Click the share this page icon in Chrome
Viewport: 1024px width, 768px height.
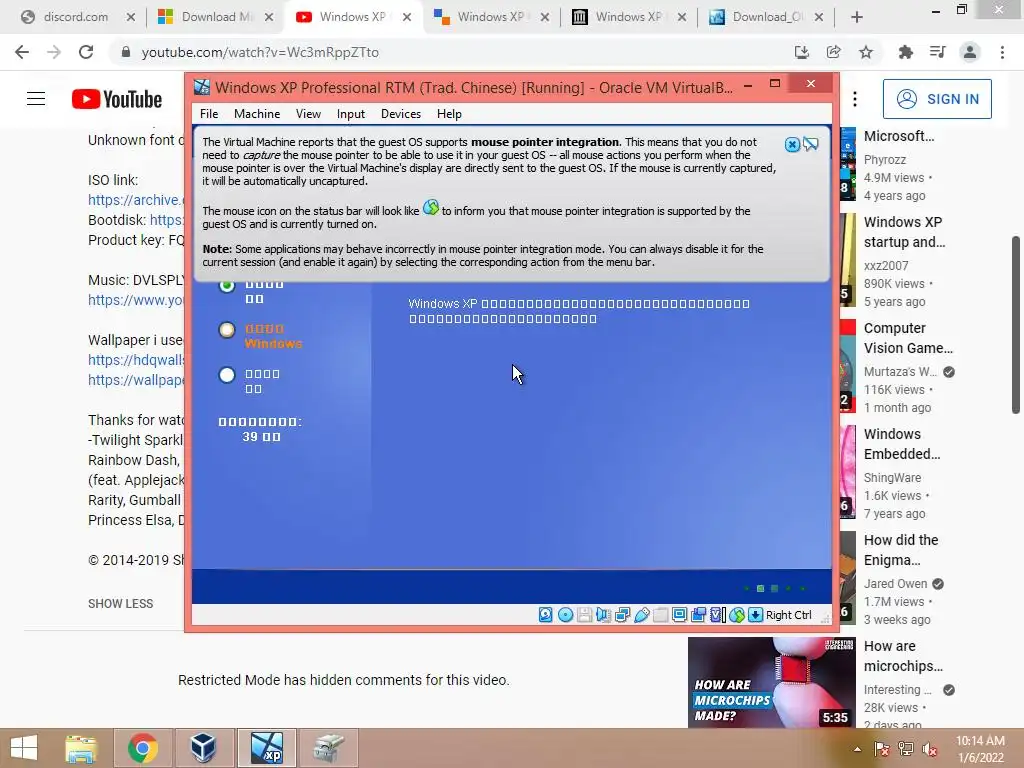point(834,52)
